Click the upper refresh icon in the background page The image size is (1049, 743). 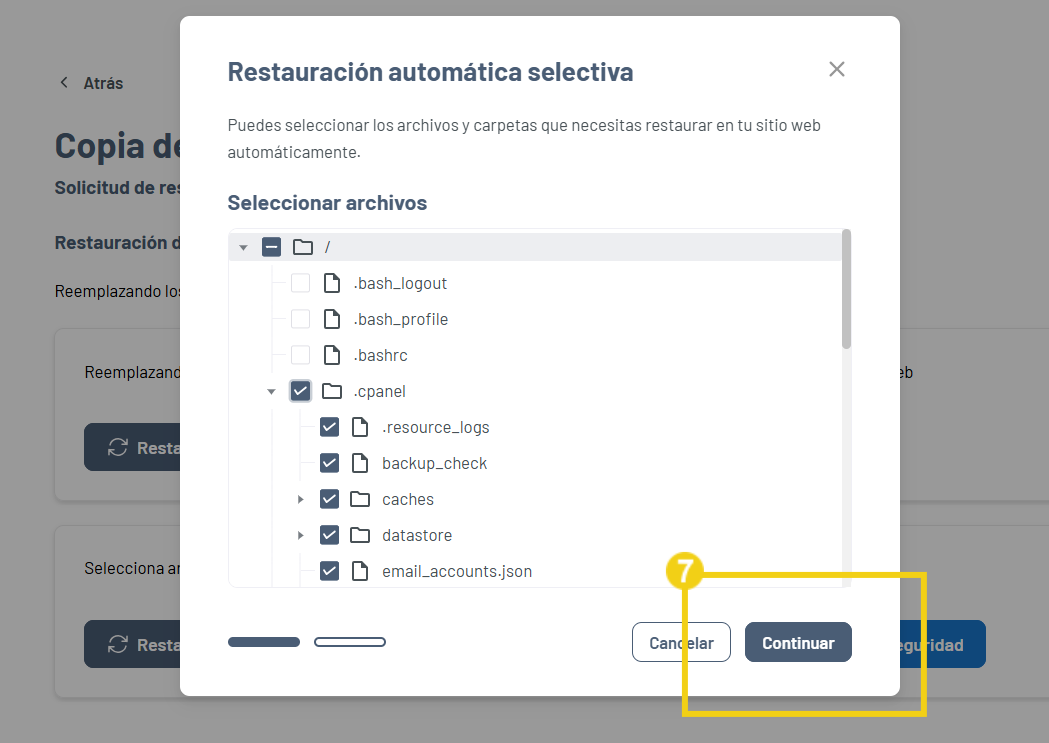coord(118,447)
